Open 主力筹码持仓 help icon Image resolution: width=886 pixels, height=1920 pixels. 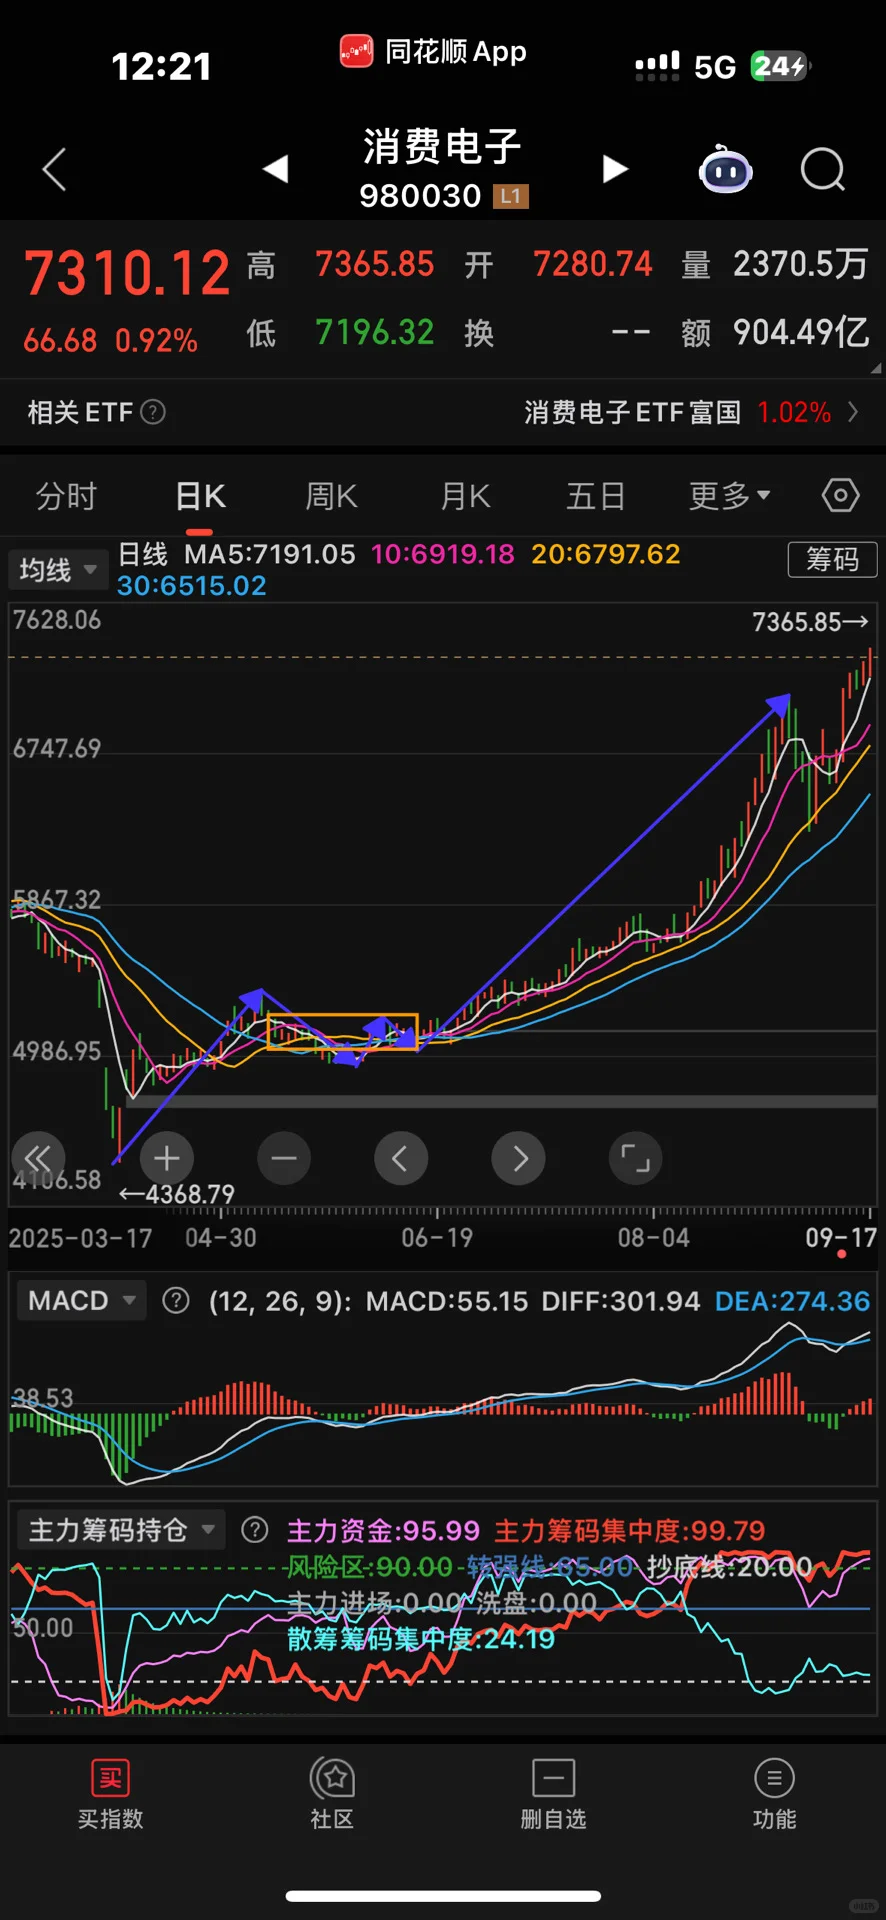pos(255,1530)
